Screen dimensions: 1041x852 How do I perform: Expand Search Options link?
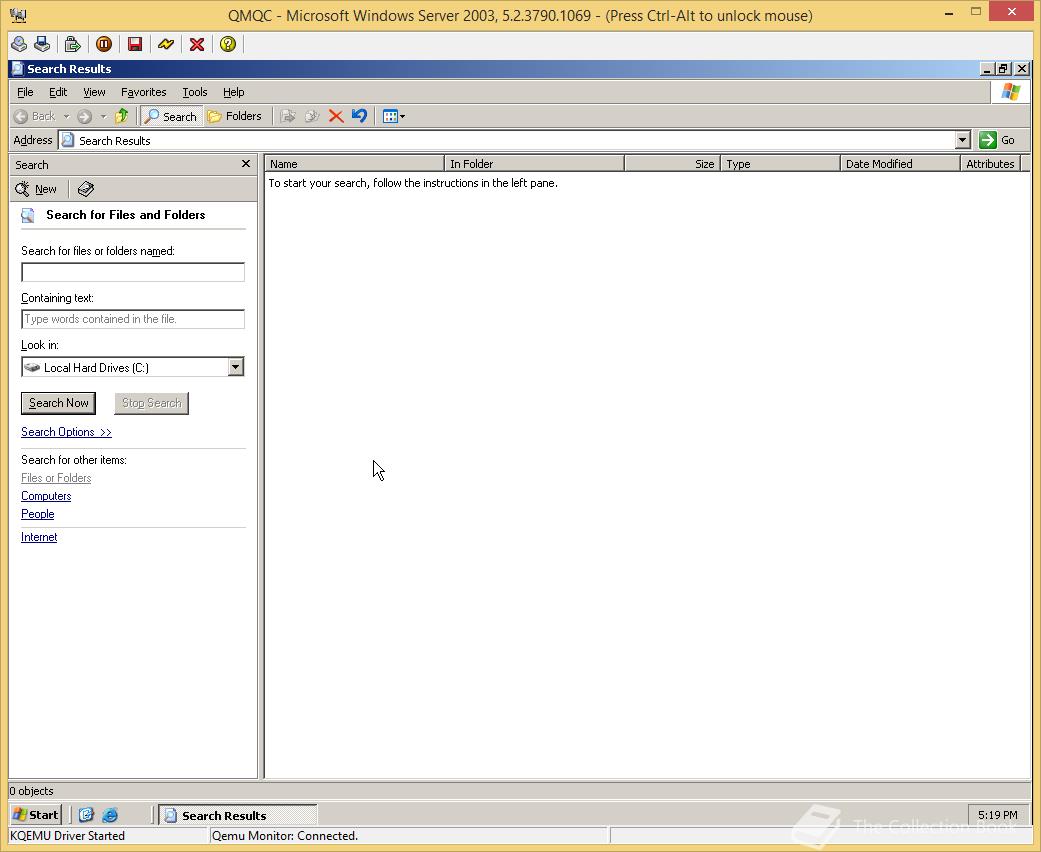(66, 432)
